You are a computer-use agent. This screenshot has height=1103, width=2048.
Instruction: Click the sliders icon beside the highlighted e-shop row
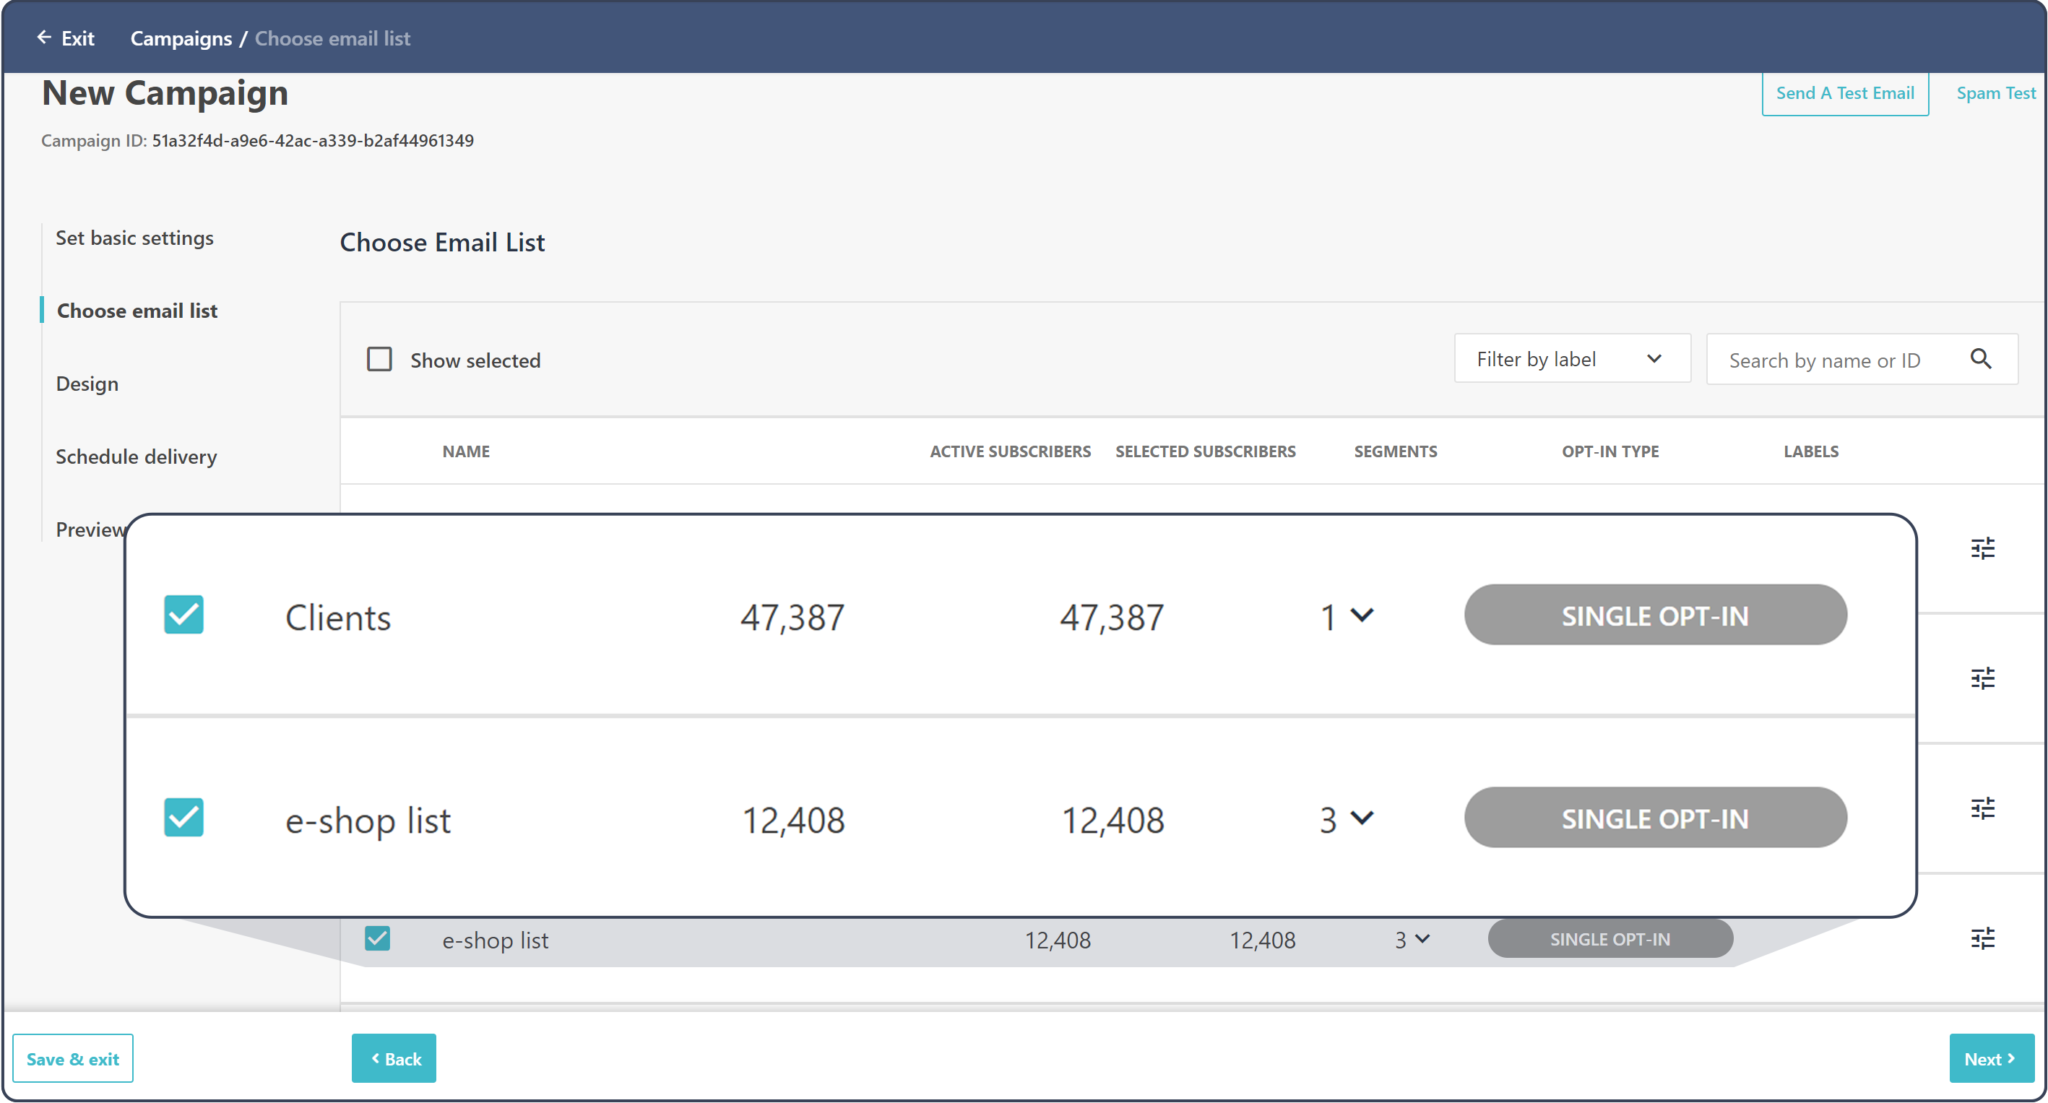tap(1983, 938)
